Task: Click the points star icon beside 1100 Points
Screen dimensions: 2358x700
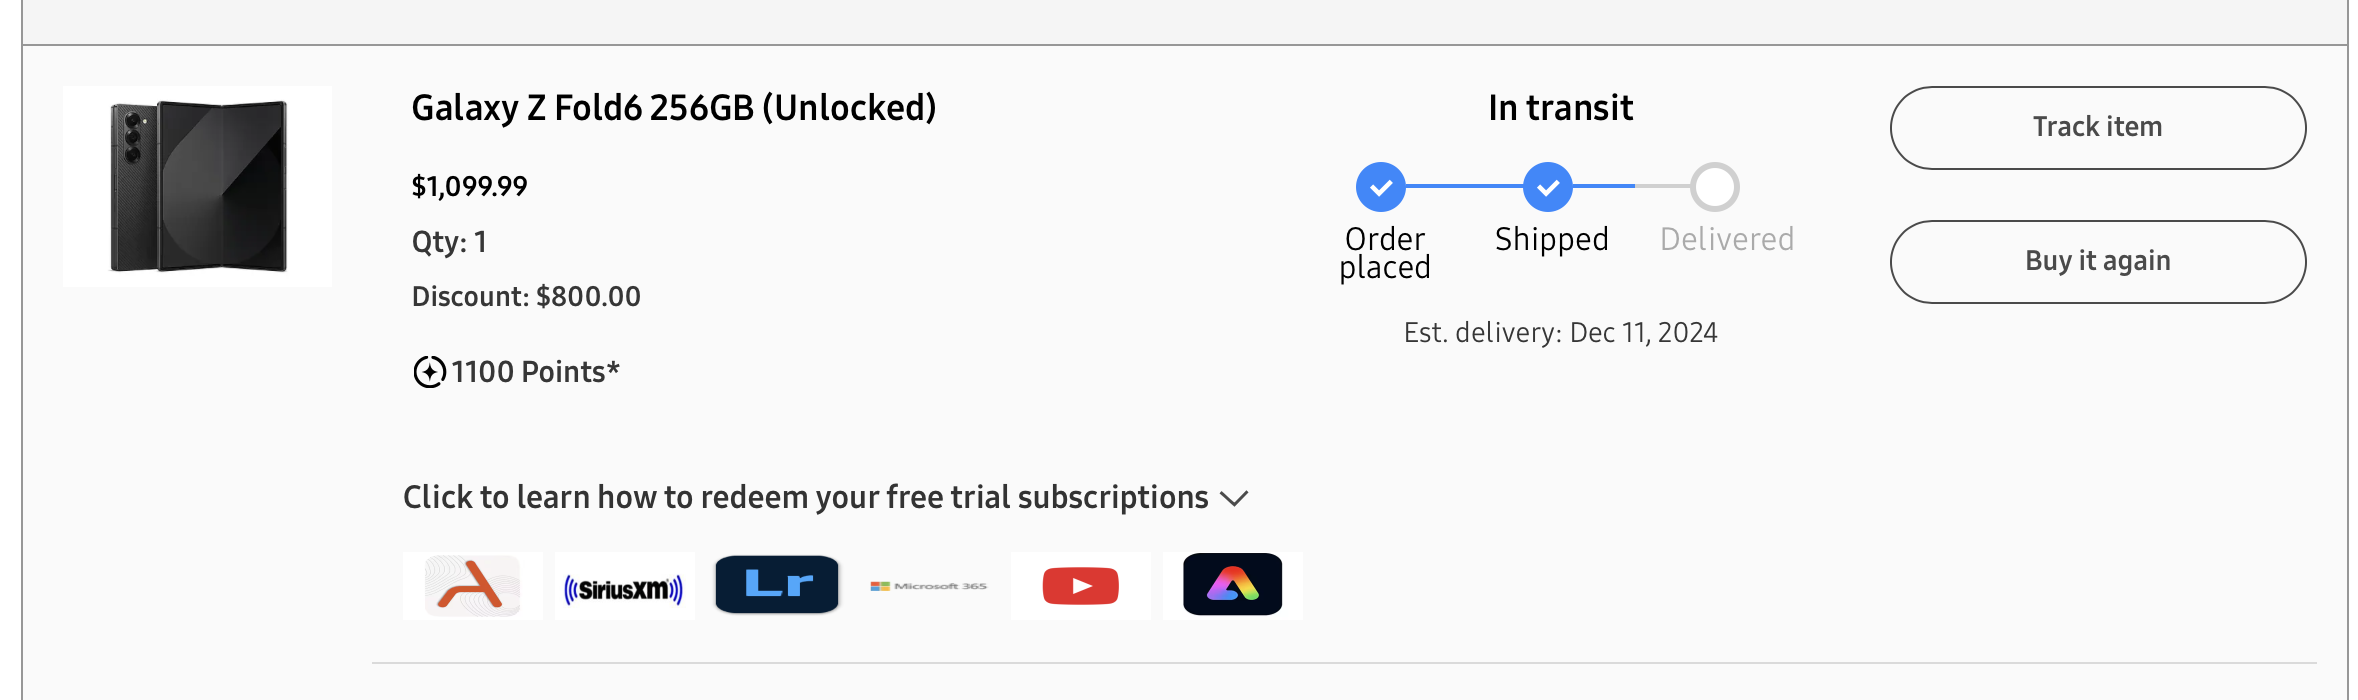Action: pos(429,372)
